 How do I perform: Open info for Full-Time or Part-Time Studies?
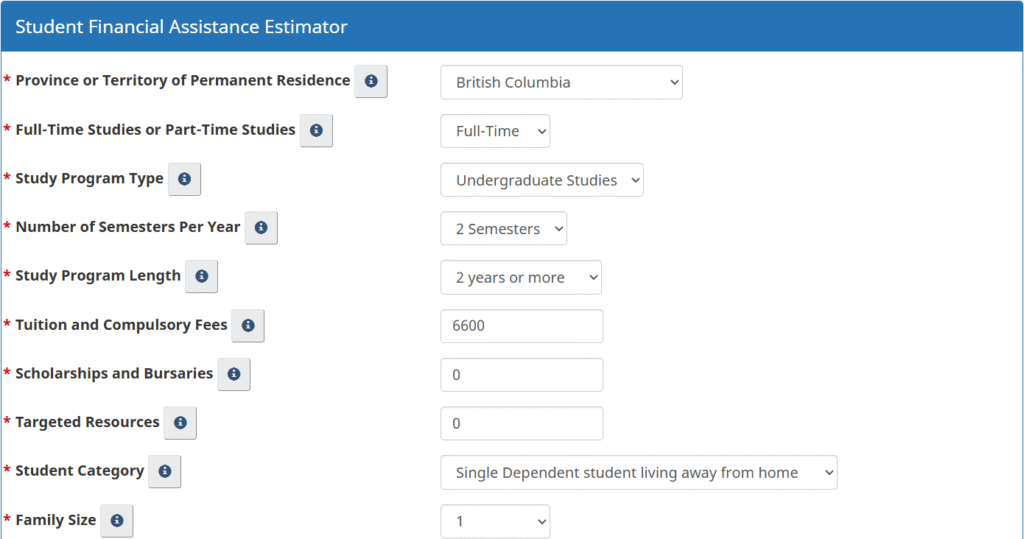(x=316, y=130)
